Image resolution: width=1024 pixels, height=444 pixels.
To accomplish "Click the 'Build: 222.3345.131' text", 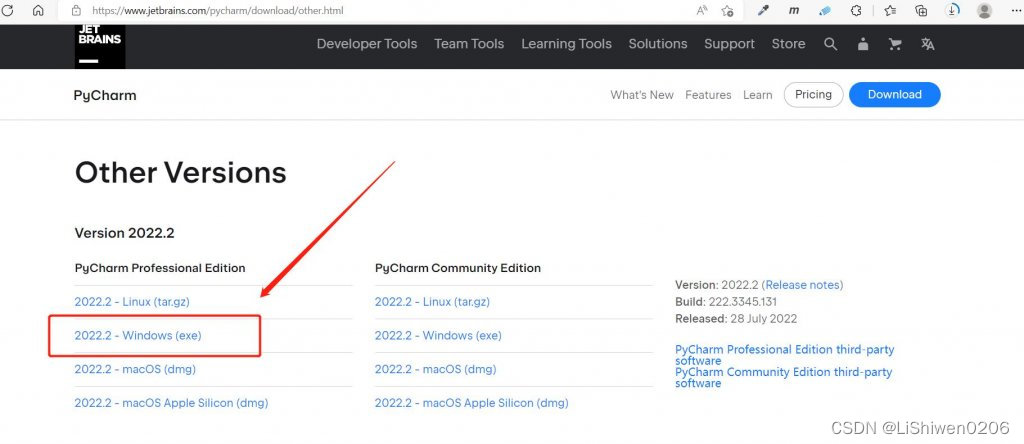I will click(726, 302).
